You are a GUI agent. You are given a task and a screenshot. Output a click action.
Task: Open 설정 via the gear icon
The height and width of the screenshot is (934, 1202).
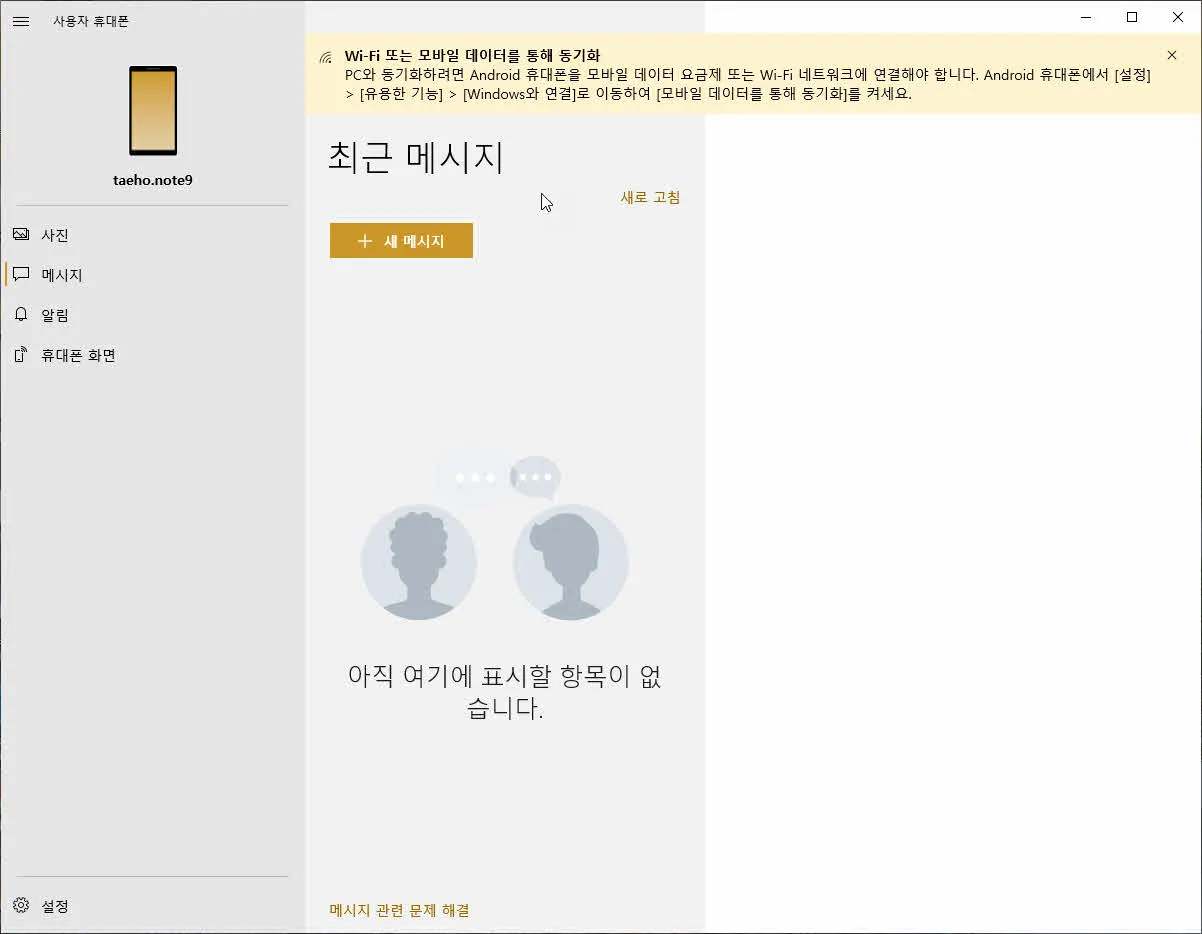(x=21, y=906)
